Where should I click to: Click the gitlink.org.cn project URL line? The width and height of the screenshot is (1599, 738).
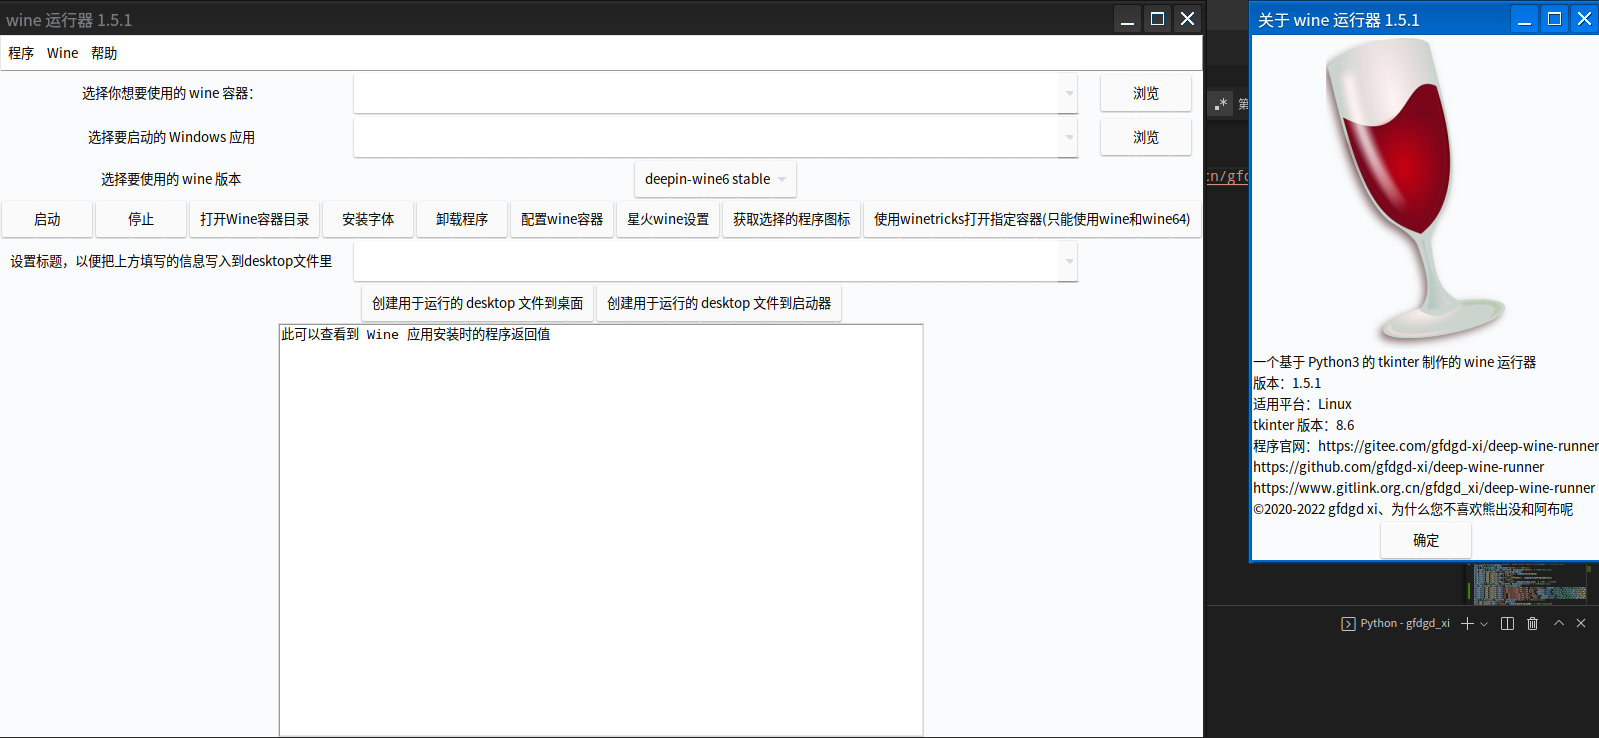[x=1424, y=488]
